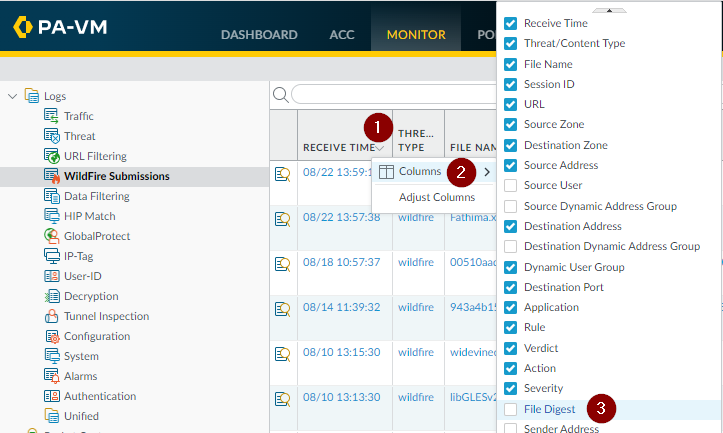Collapse the Logs tree node
This screenshot has height=433, width=723.
click(13, 96)
